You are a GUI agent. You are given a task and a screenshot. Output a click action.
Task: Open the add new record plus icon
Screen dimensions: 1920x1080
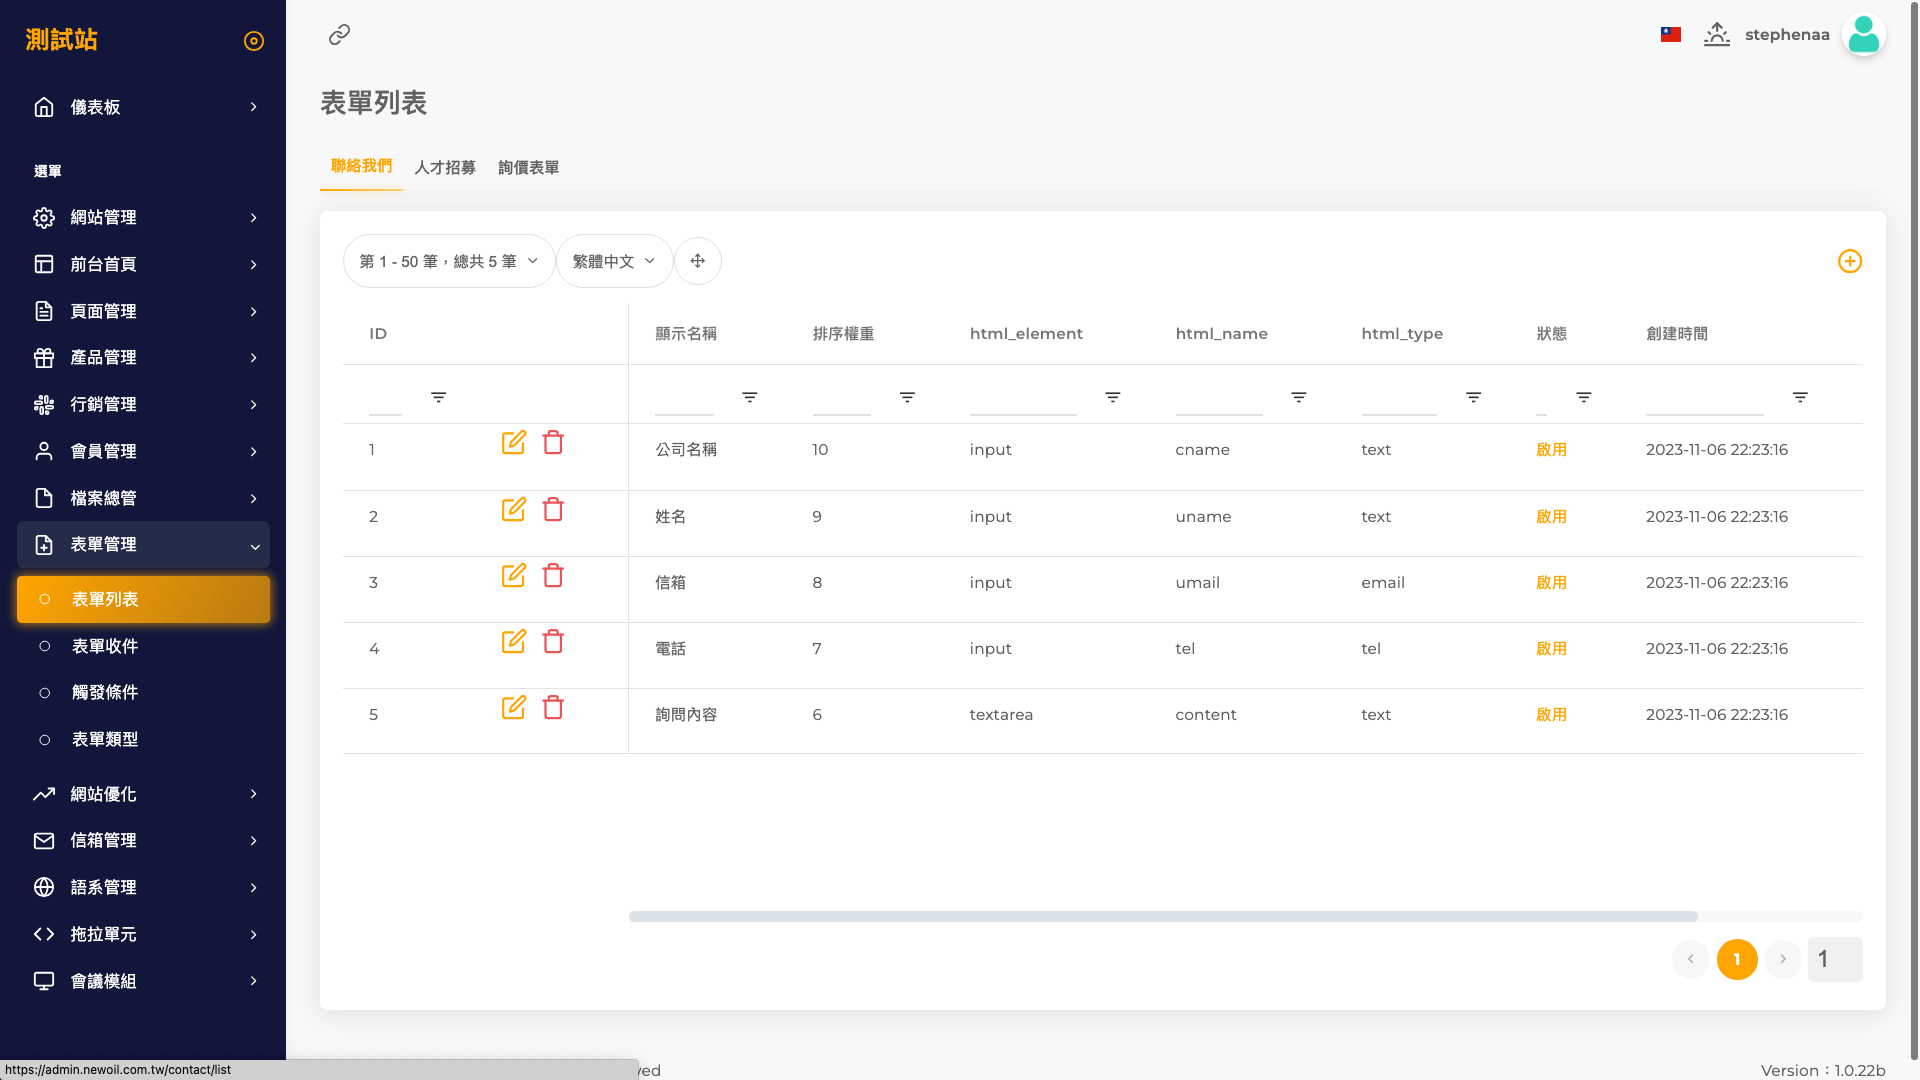1850,261
